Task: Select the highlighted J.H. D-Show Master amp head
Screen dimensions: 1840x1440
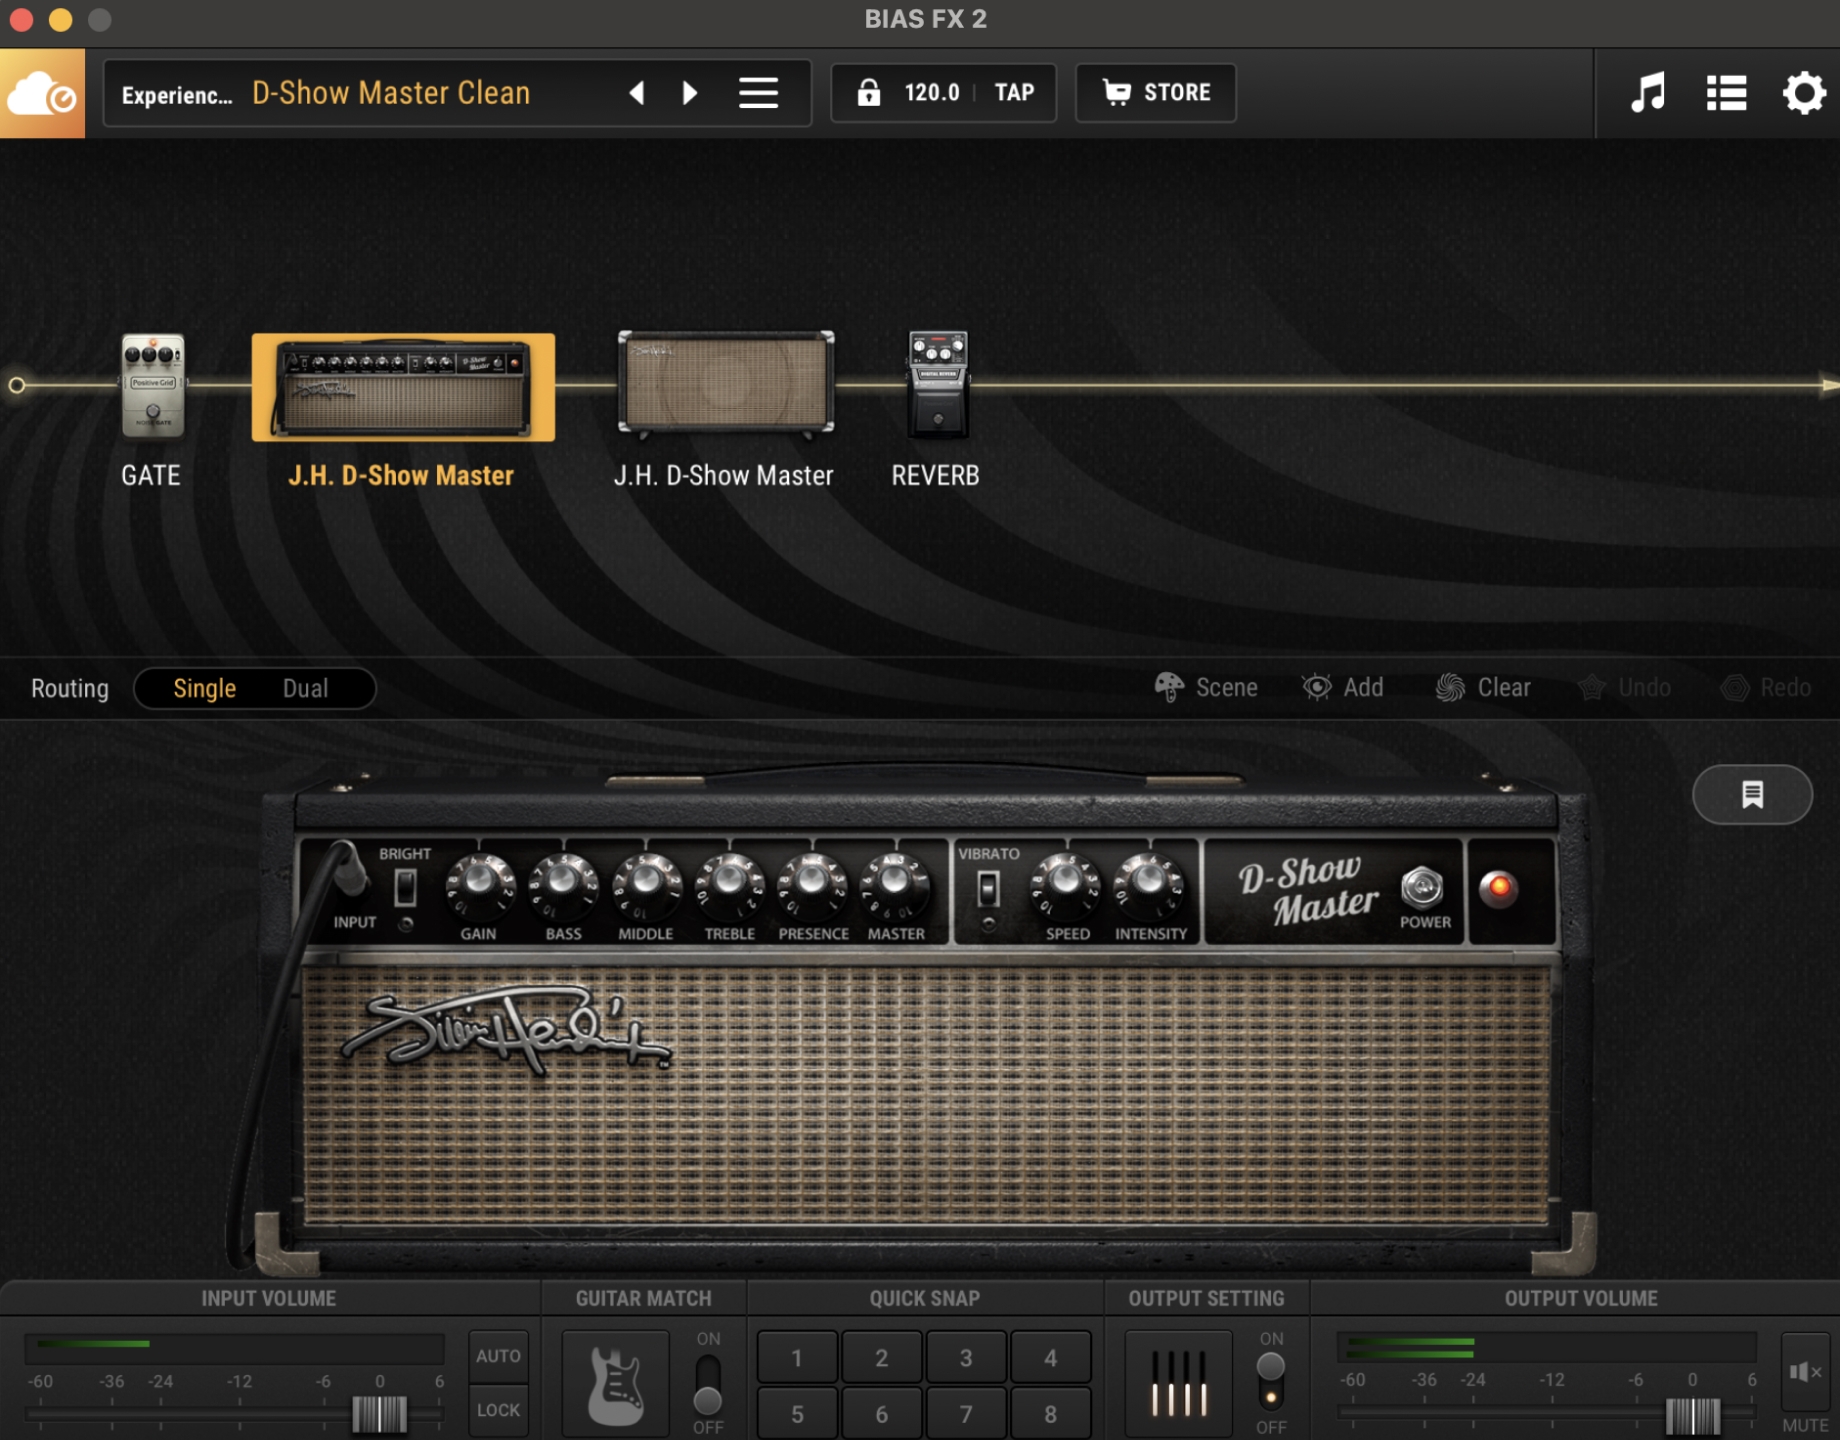Action: point(403,387)
